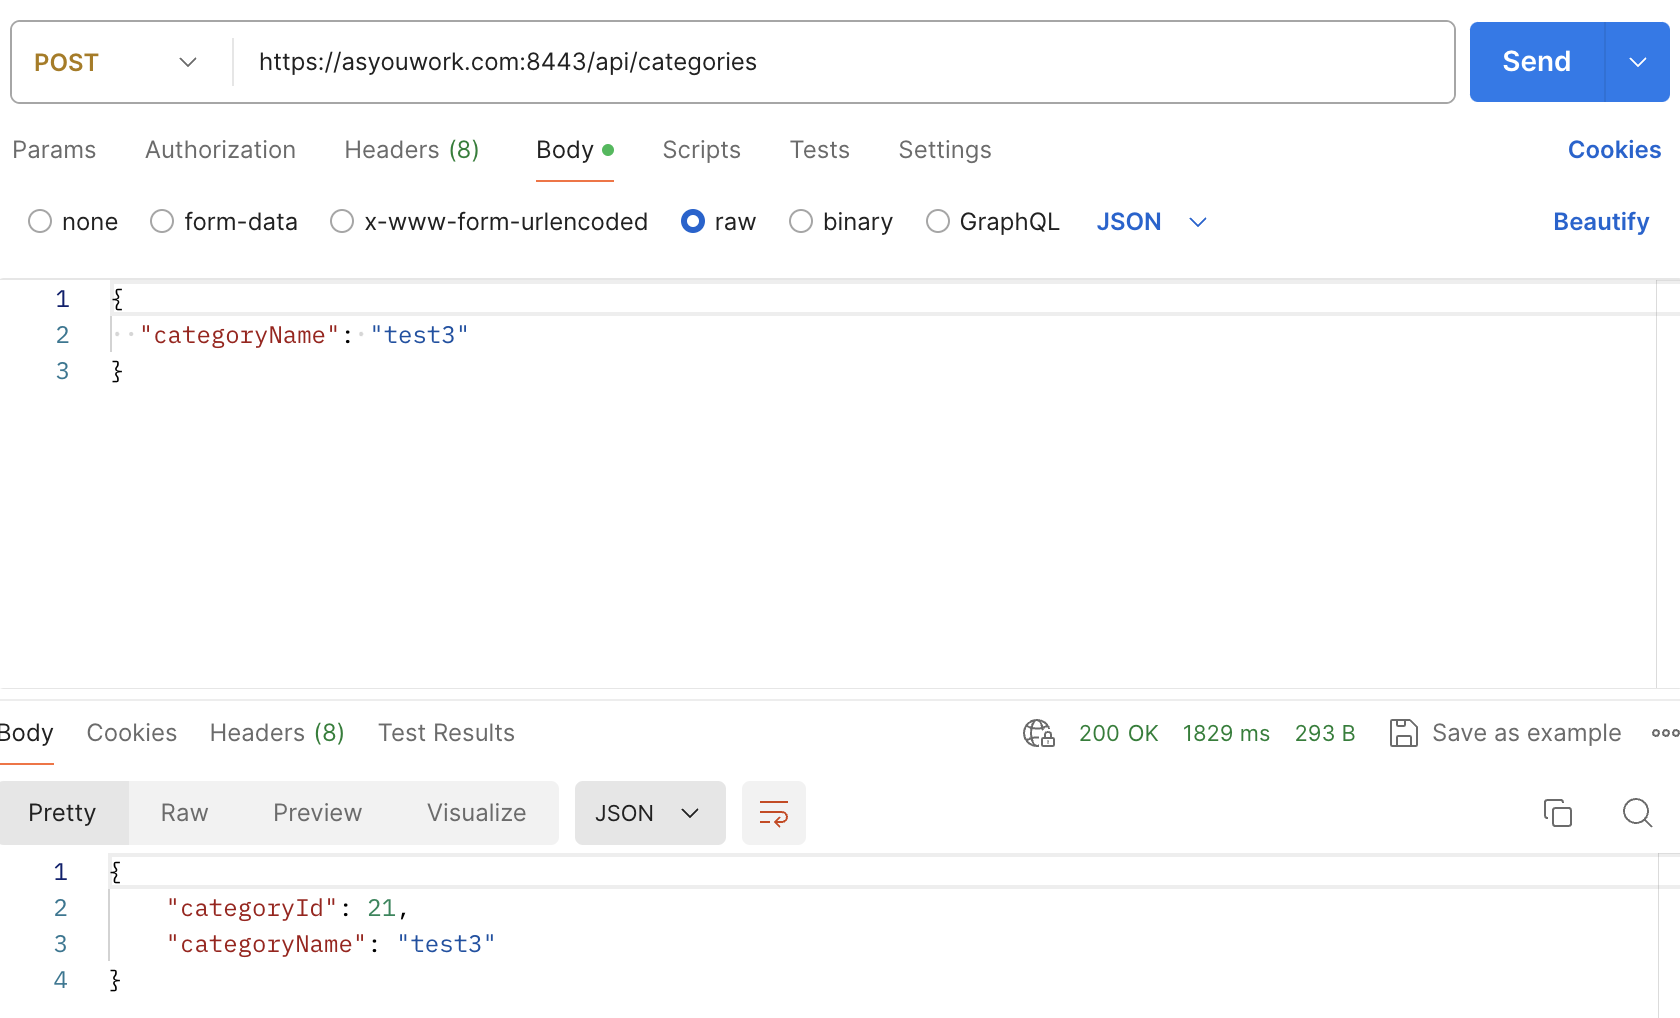The width and height of the screenshot is (1680, 1018).
Task: Open the Test Results tab
Action: [446, 733]
